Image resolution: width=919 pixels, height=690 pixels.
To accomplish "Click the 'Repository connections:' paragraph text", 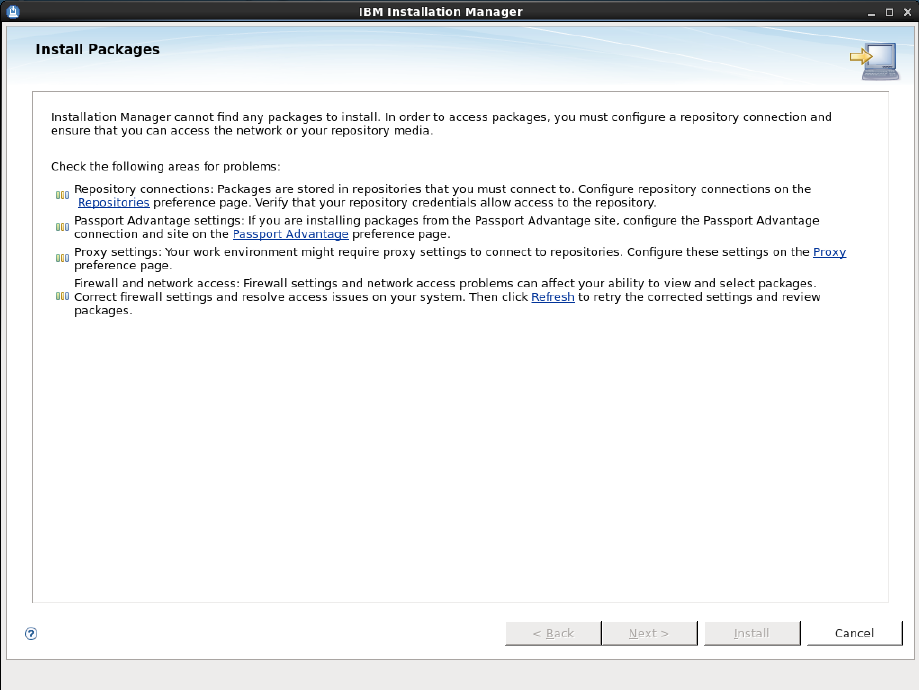I will (x=443, y=196).
